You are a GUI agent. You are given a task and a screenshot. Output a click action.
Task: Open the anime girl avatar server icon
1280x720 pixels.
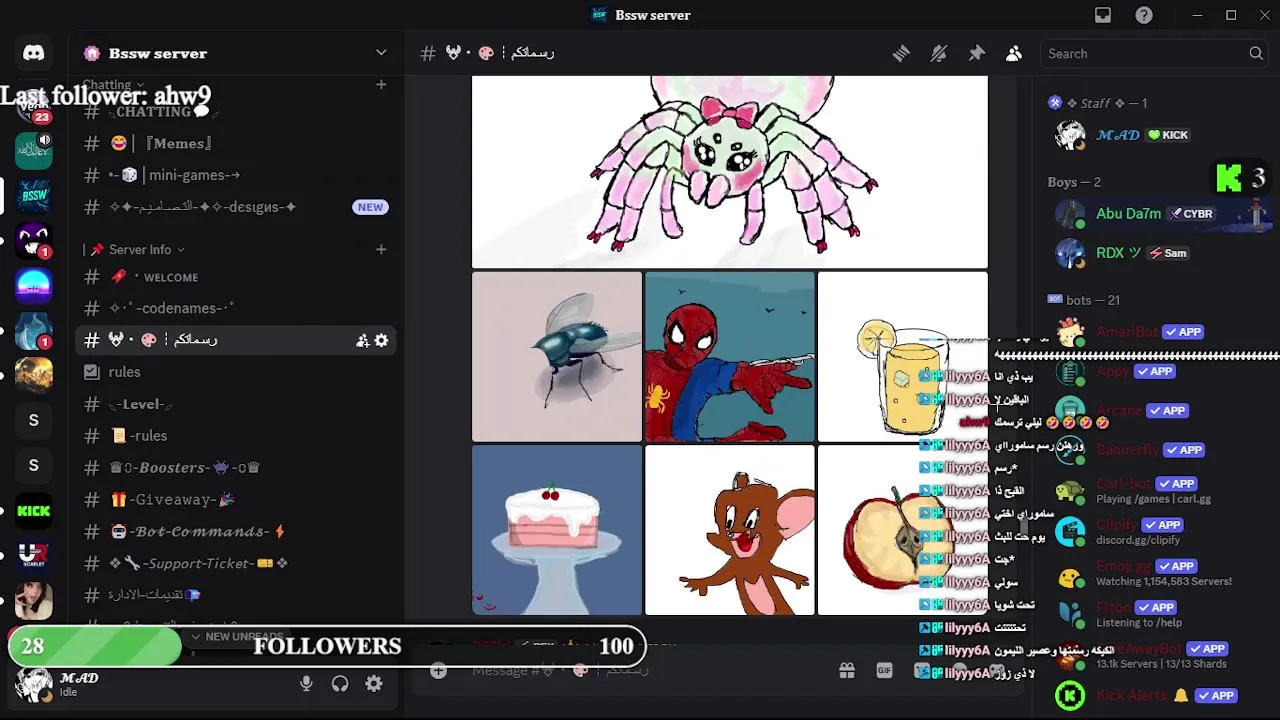[x=33, y=599]
